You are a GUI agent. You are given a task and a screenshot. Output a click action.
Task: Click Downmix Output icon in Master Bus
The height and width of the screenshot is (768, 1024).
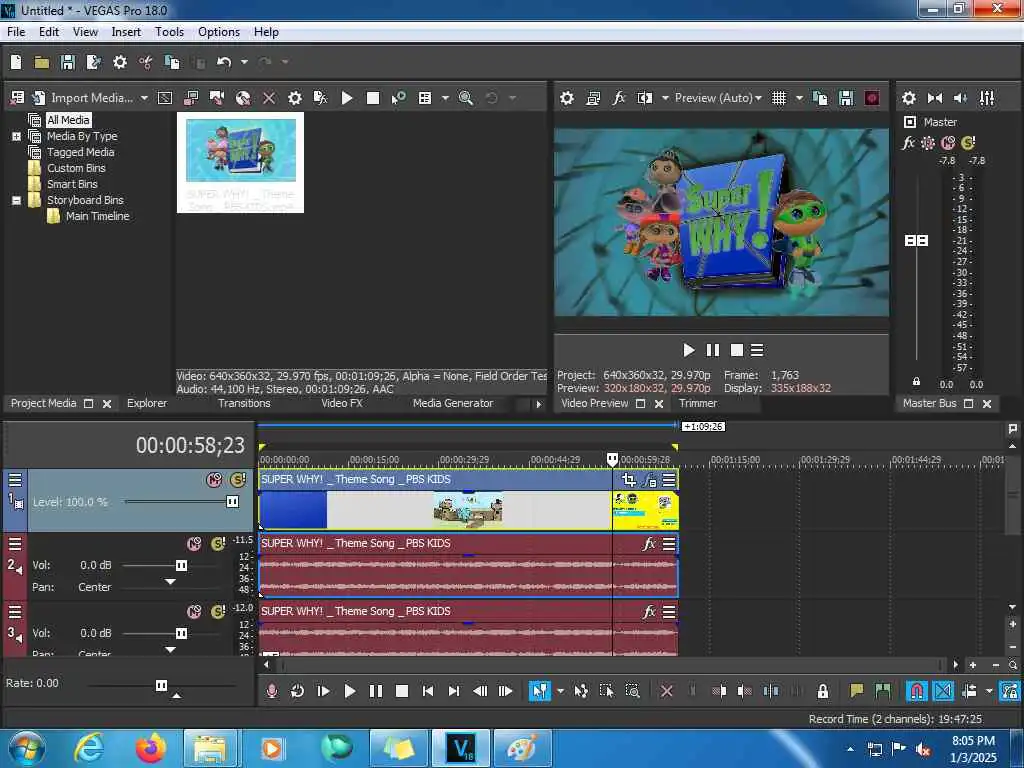pos(935,98)
